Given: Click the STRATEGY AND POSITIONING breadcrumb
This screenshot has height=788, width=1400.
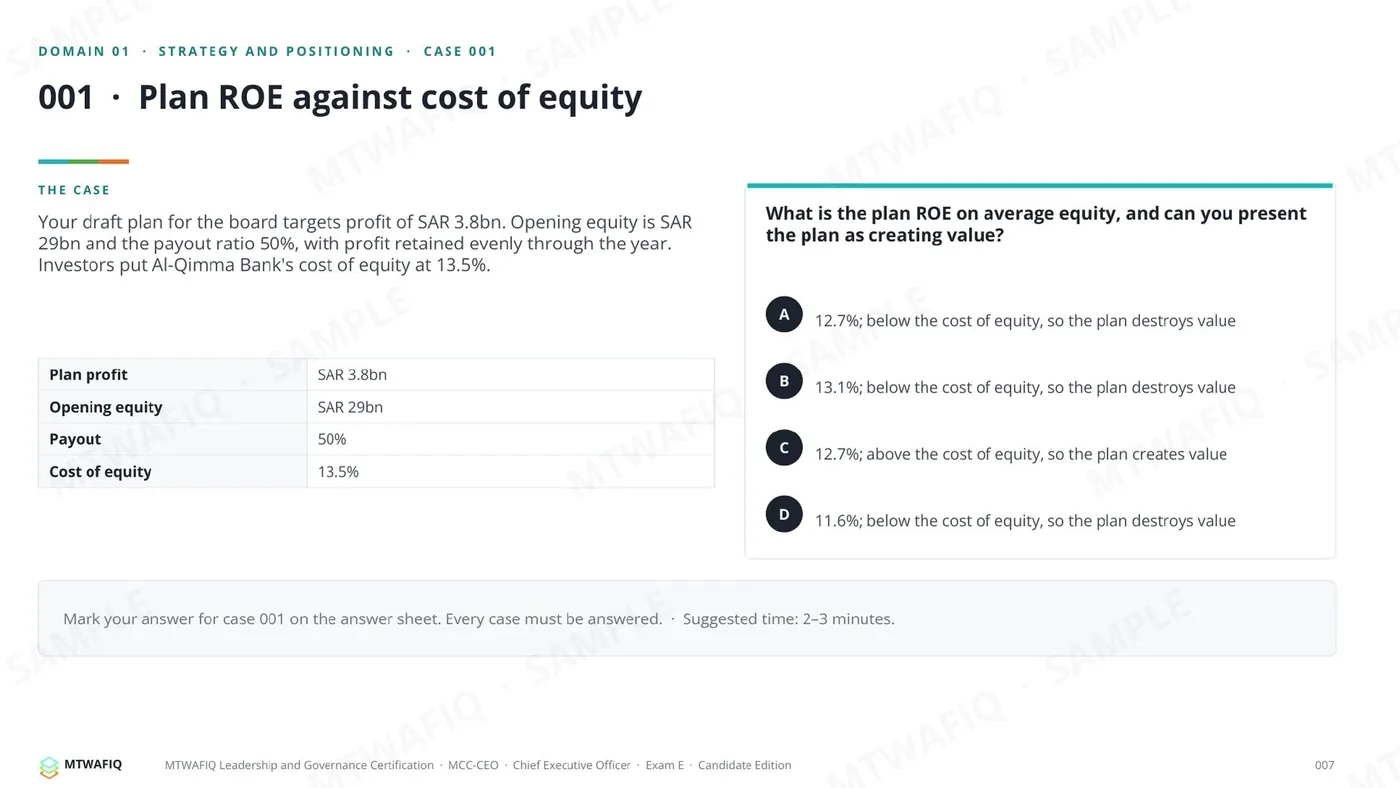Looking at the screenshot, I should coord(276,51).
